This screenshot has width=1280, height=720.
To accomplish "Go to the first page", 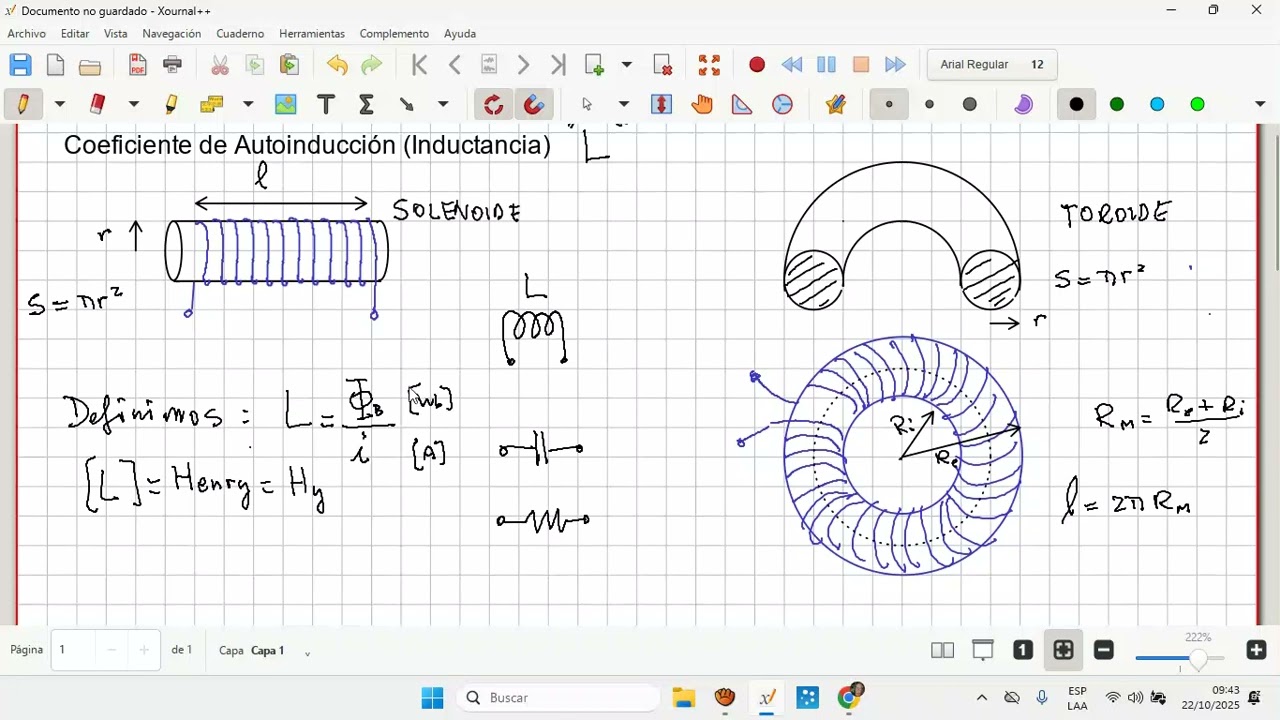I will click(x=420, y=65).
